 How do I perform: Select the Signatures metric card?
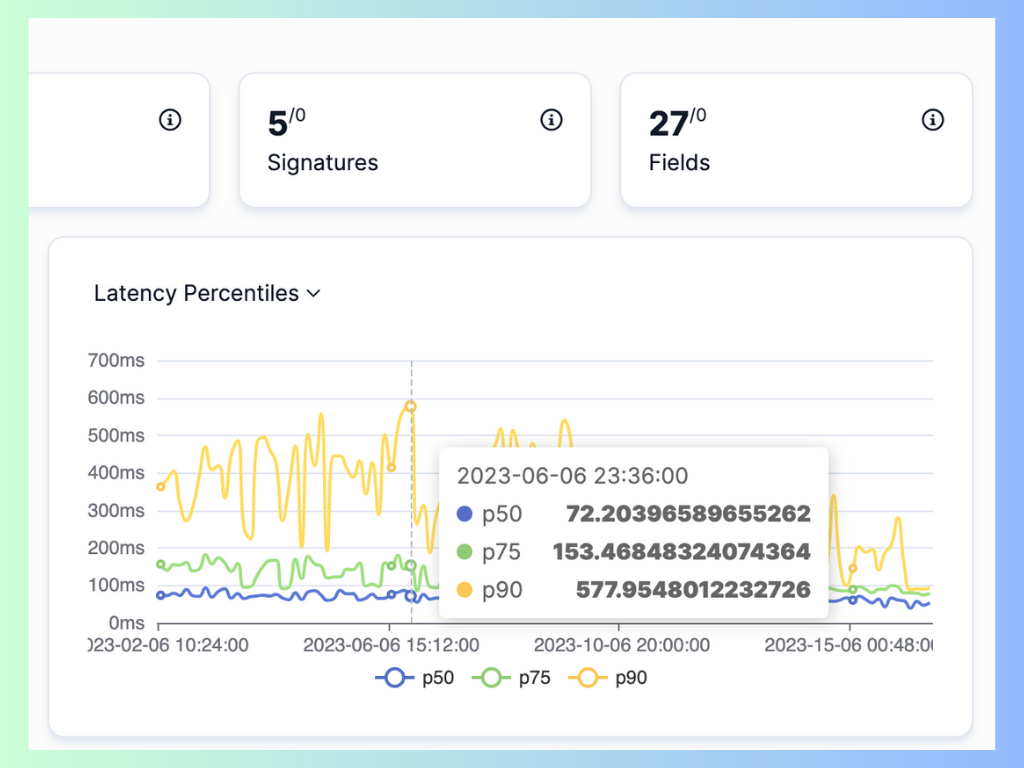pyautogui.click(x=414, y=139)
